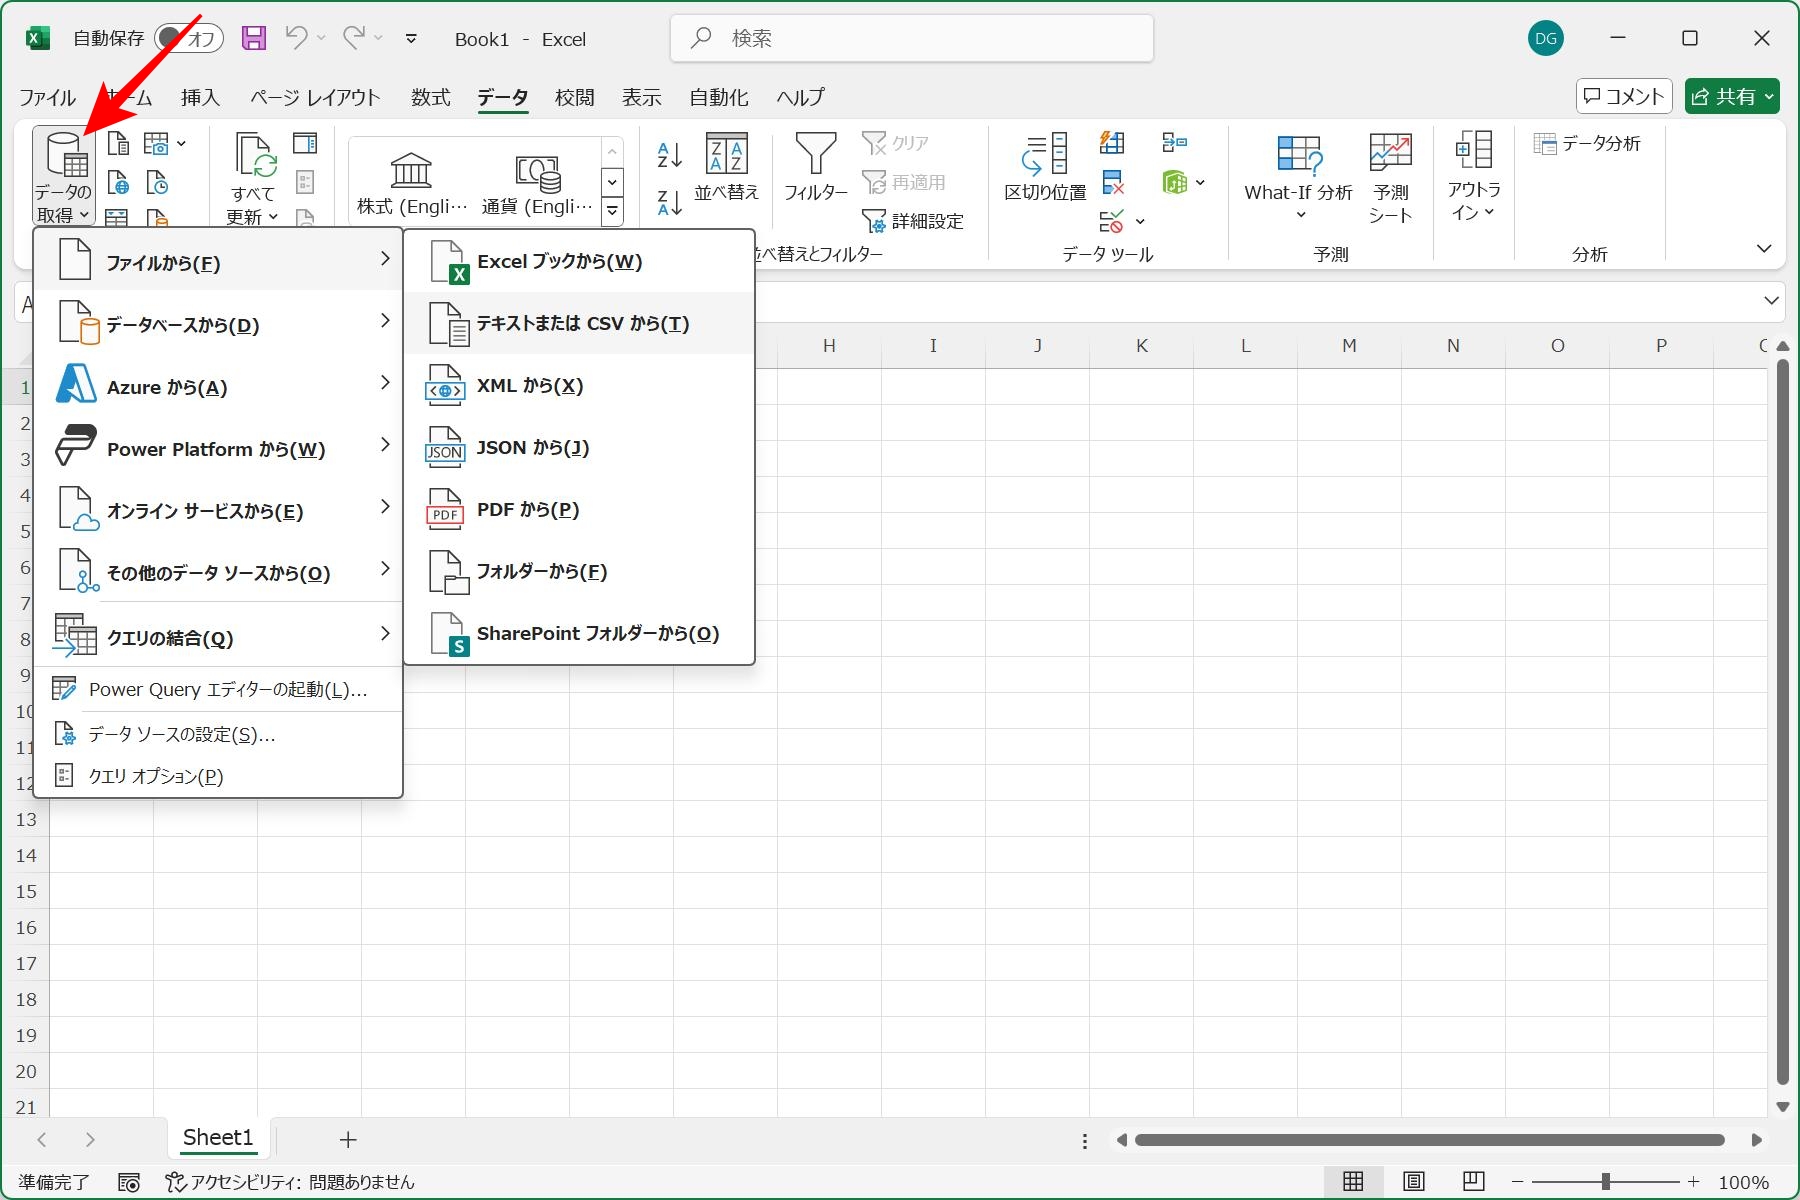The height and width of the screenshot is (1200, 1800).
Task: Open the ヘルプ tab
Action: [x=801, y=97]
